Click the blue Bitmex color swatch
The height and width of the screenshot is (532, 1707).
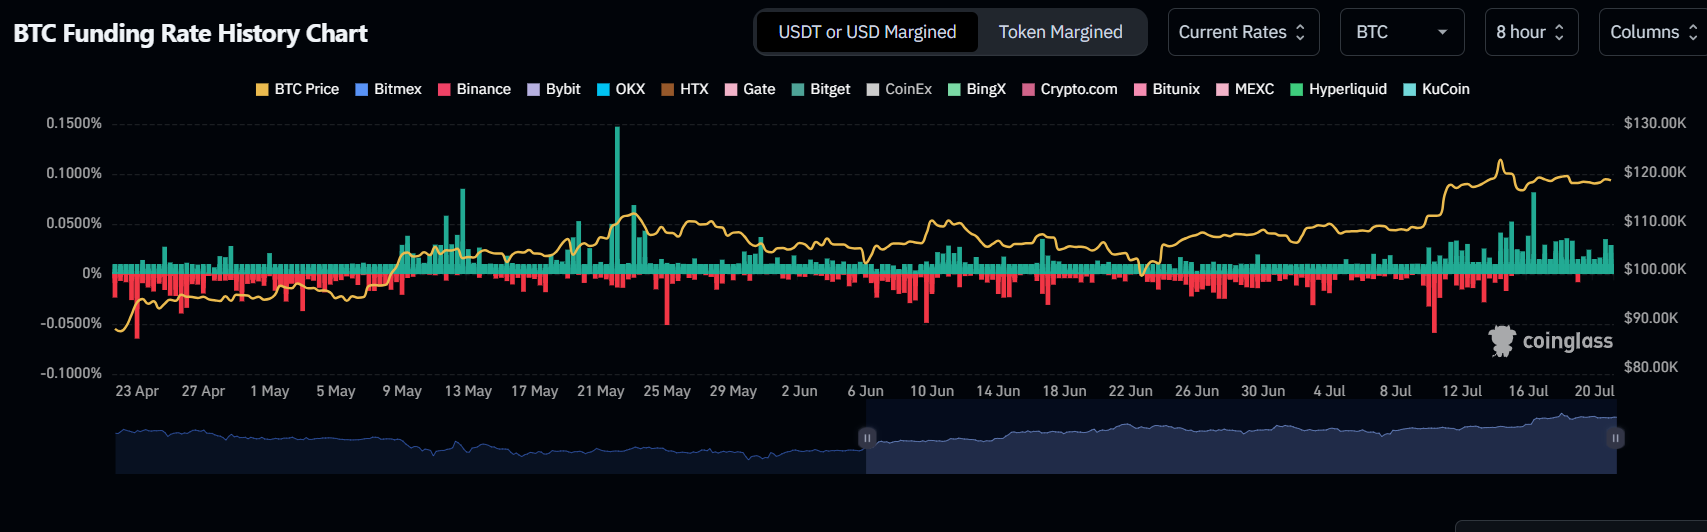[x=362, y=89]
